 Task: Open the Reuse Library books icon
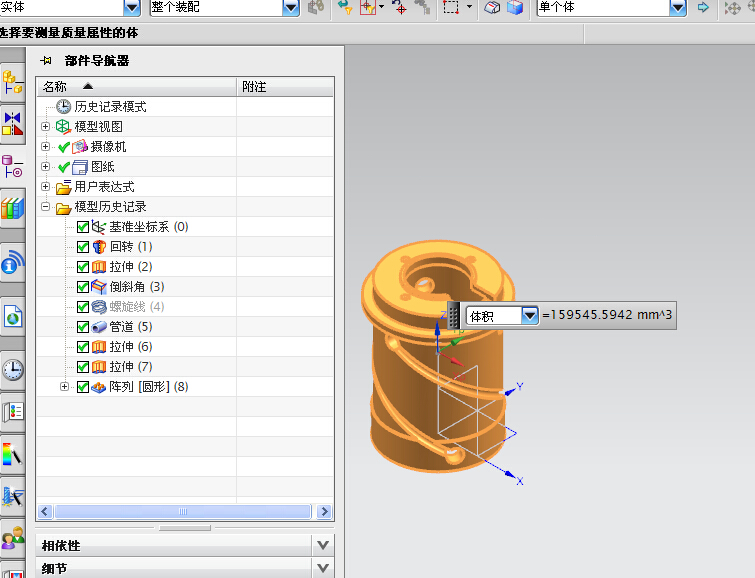(12, 208)
